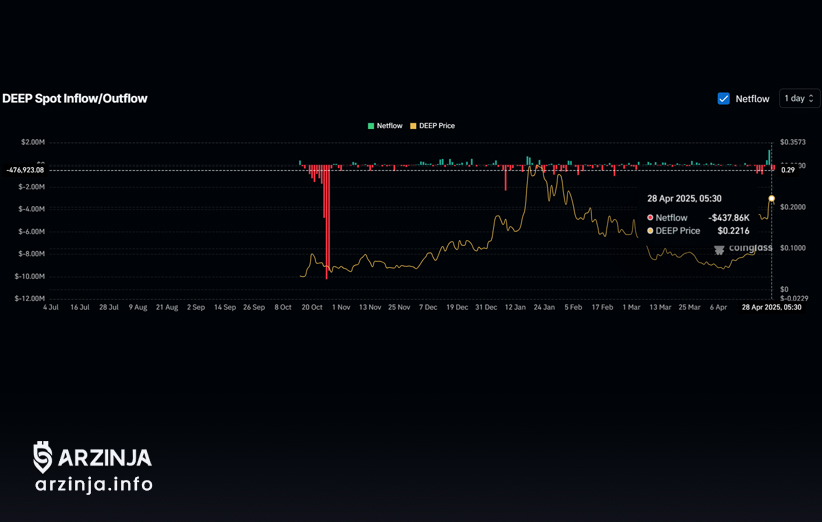822x522 pixels.
Task: Click the tooltip date heading 28 Apr 2025
Action: point(684,198)
